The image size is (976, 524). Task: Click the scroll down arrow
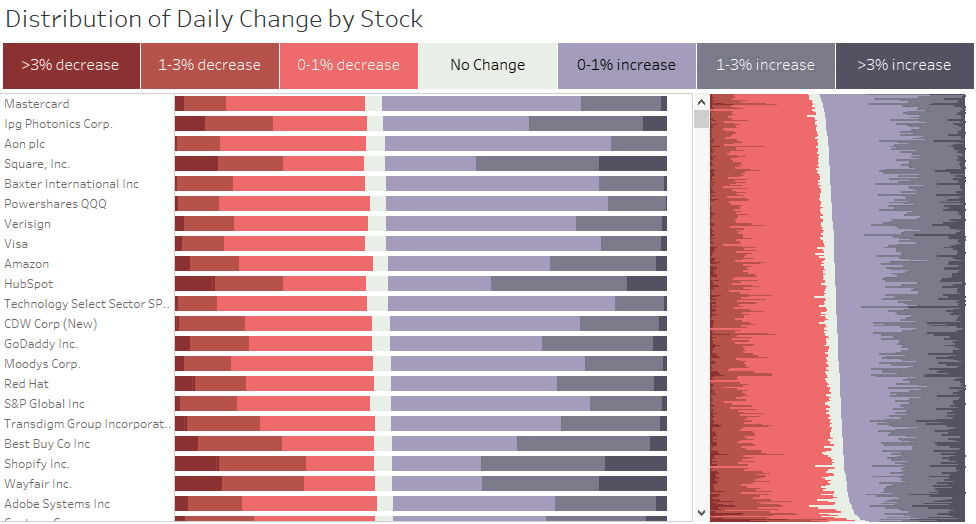click(x=702, y=513)
